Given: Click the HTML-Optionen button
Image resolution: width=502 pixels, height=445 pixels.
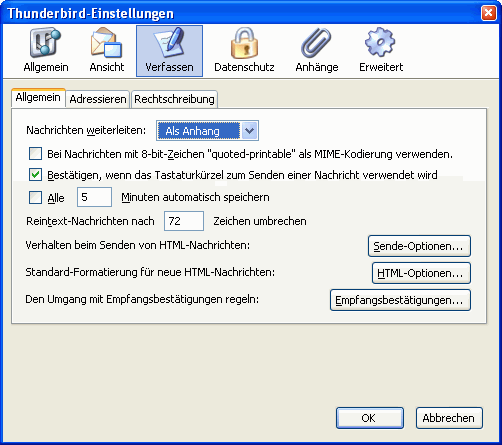Looking at the screenshot, I should tap(421, 273).
